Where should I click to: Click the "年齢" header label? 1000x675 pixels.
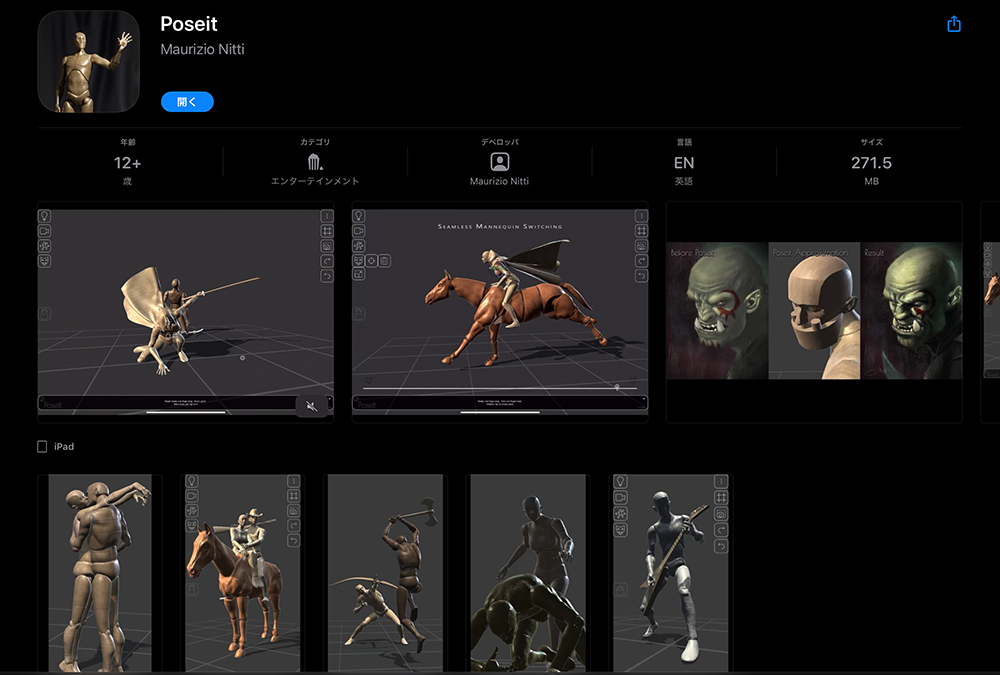coord(128,142)
